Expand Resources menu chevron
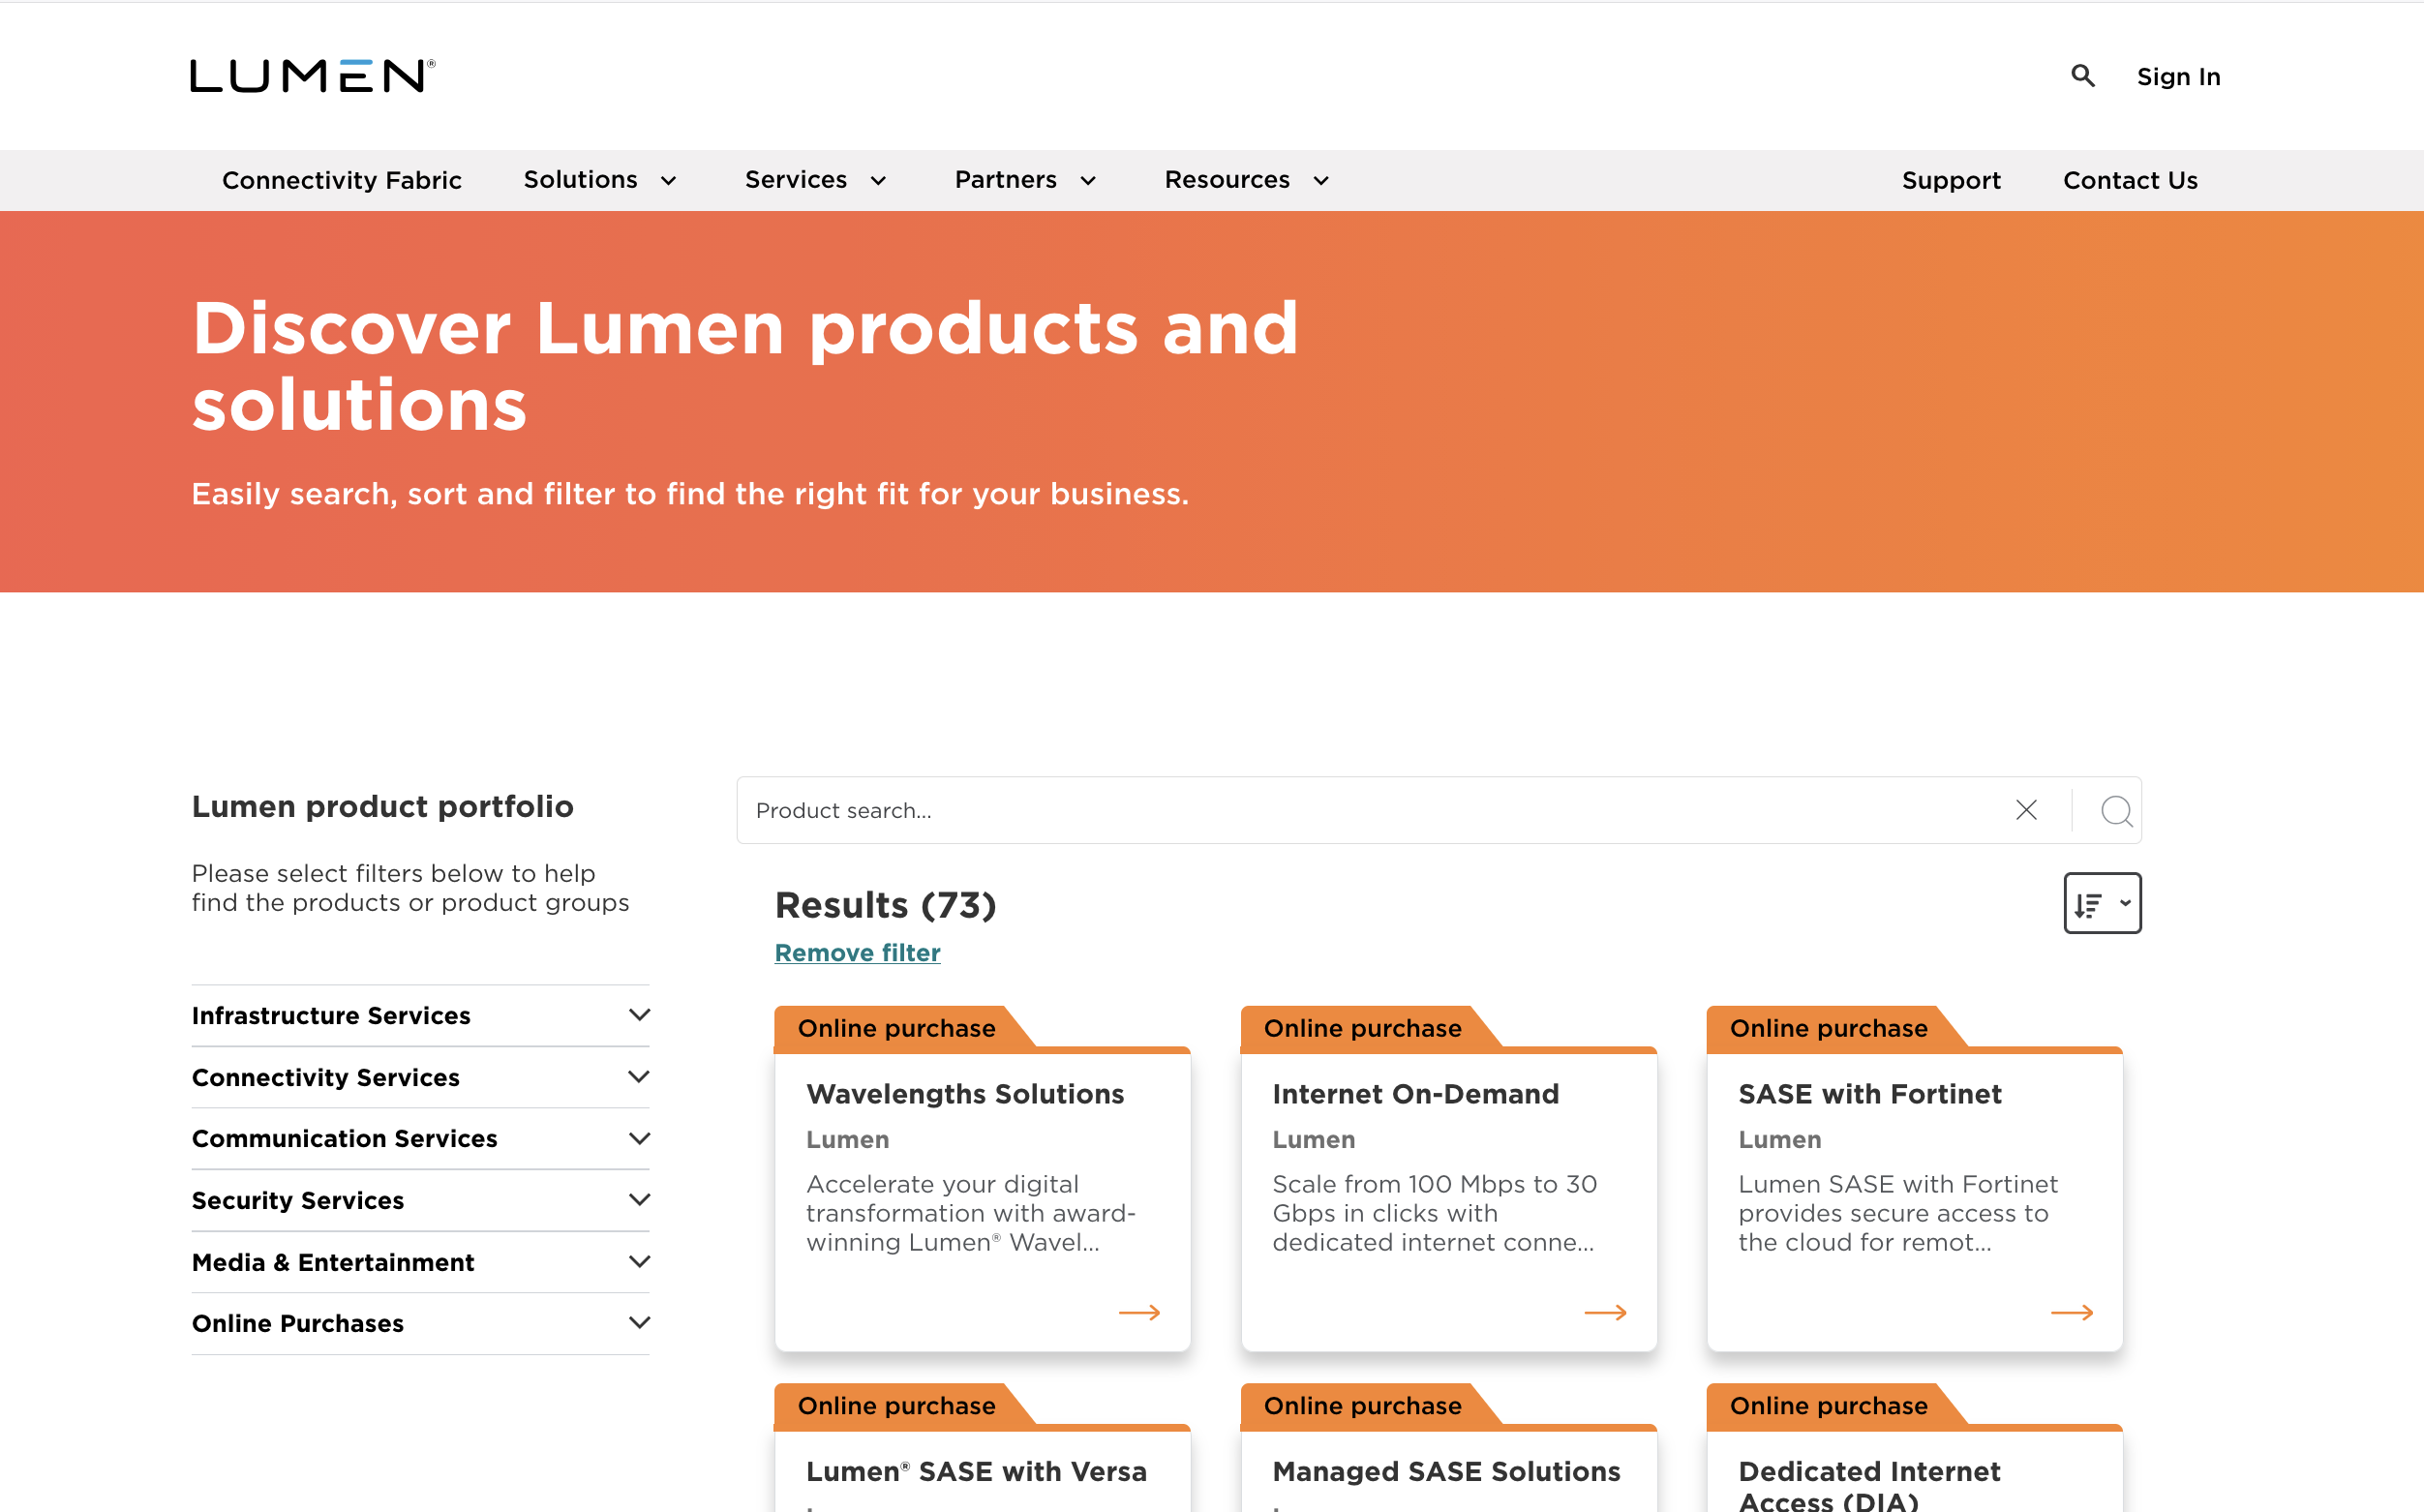The image size is (2424, 1512). pyautogui.click(x=1321, y=181)
